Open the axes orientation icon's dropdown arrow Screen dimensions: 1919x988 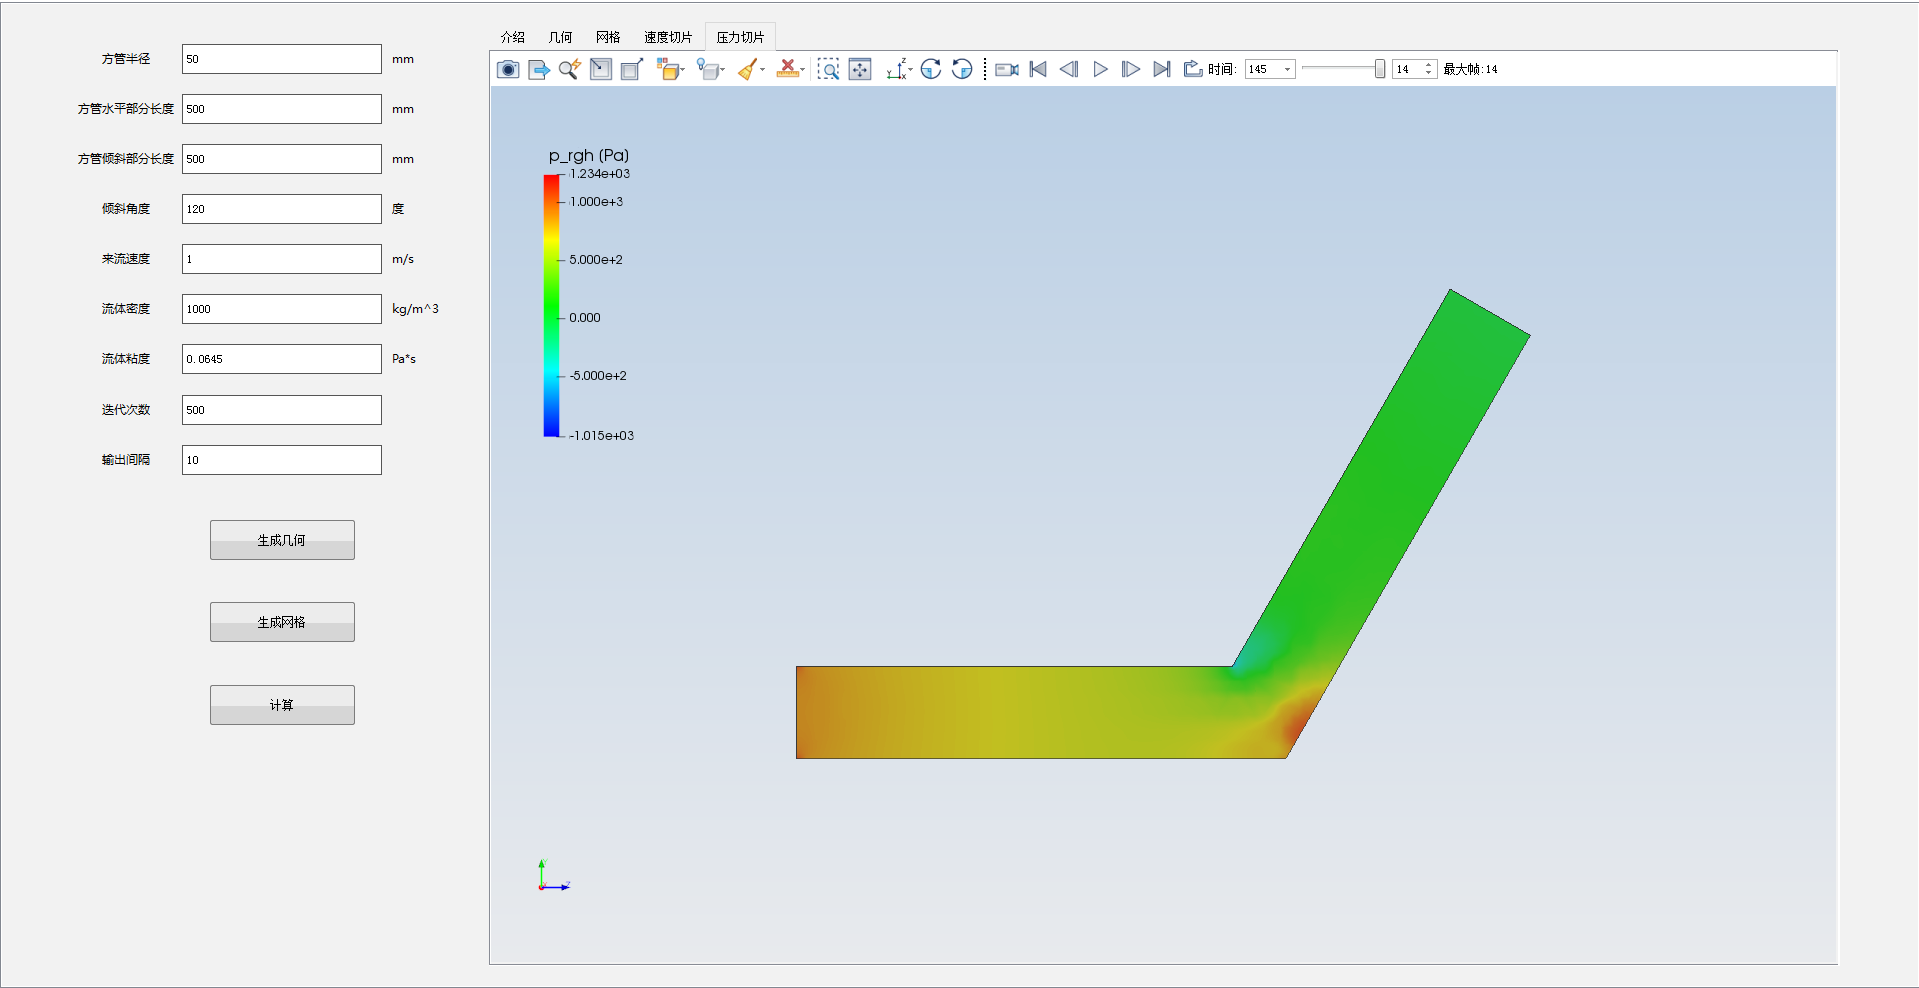pos(910,70)
